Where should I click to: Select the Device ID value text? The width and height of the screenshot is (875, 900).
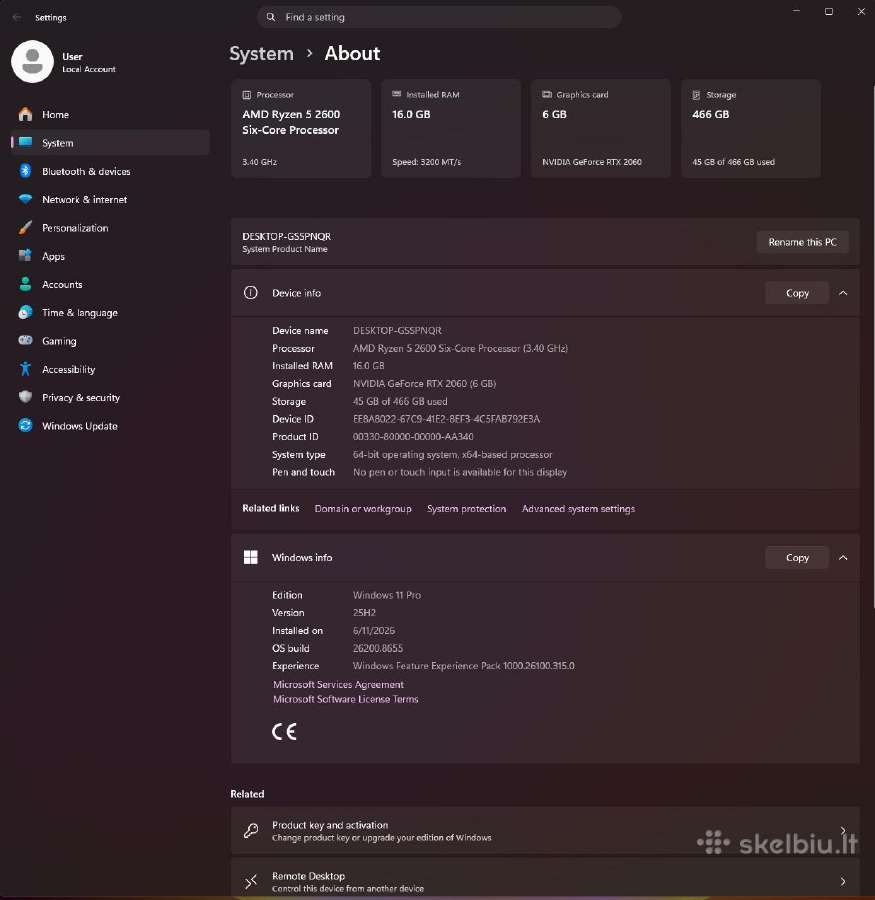pyautogui.click(x=446, y=419)
